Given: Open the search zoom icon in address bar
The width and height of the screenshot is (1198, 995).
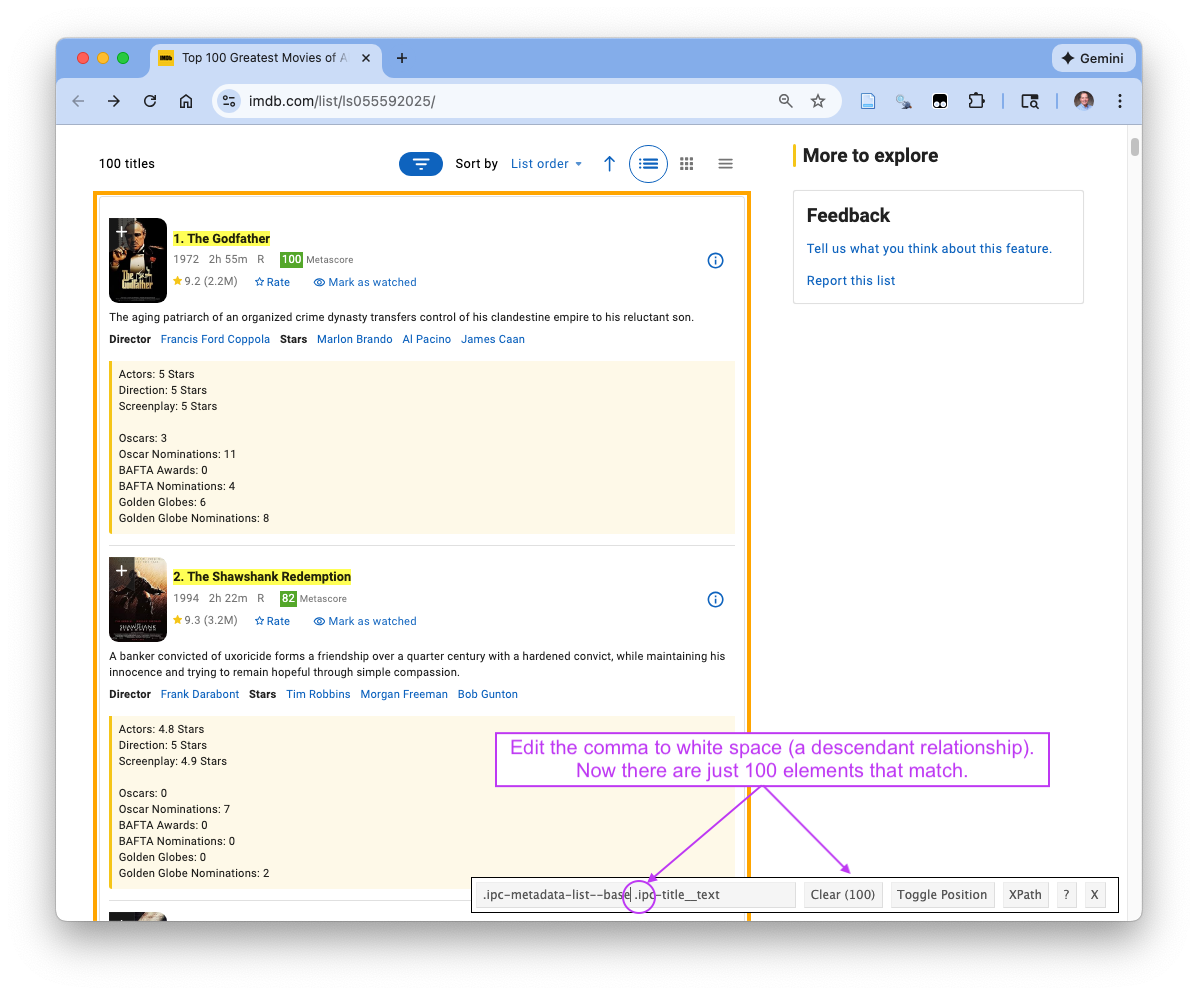Looking at the screenshot, I should point(786,100).
